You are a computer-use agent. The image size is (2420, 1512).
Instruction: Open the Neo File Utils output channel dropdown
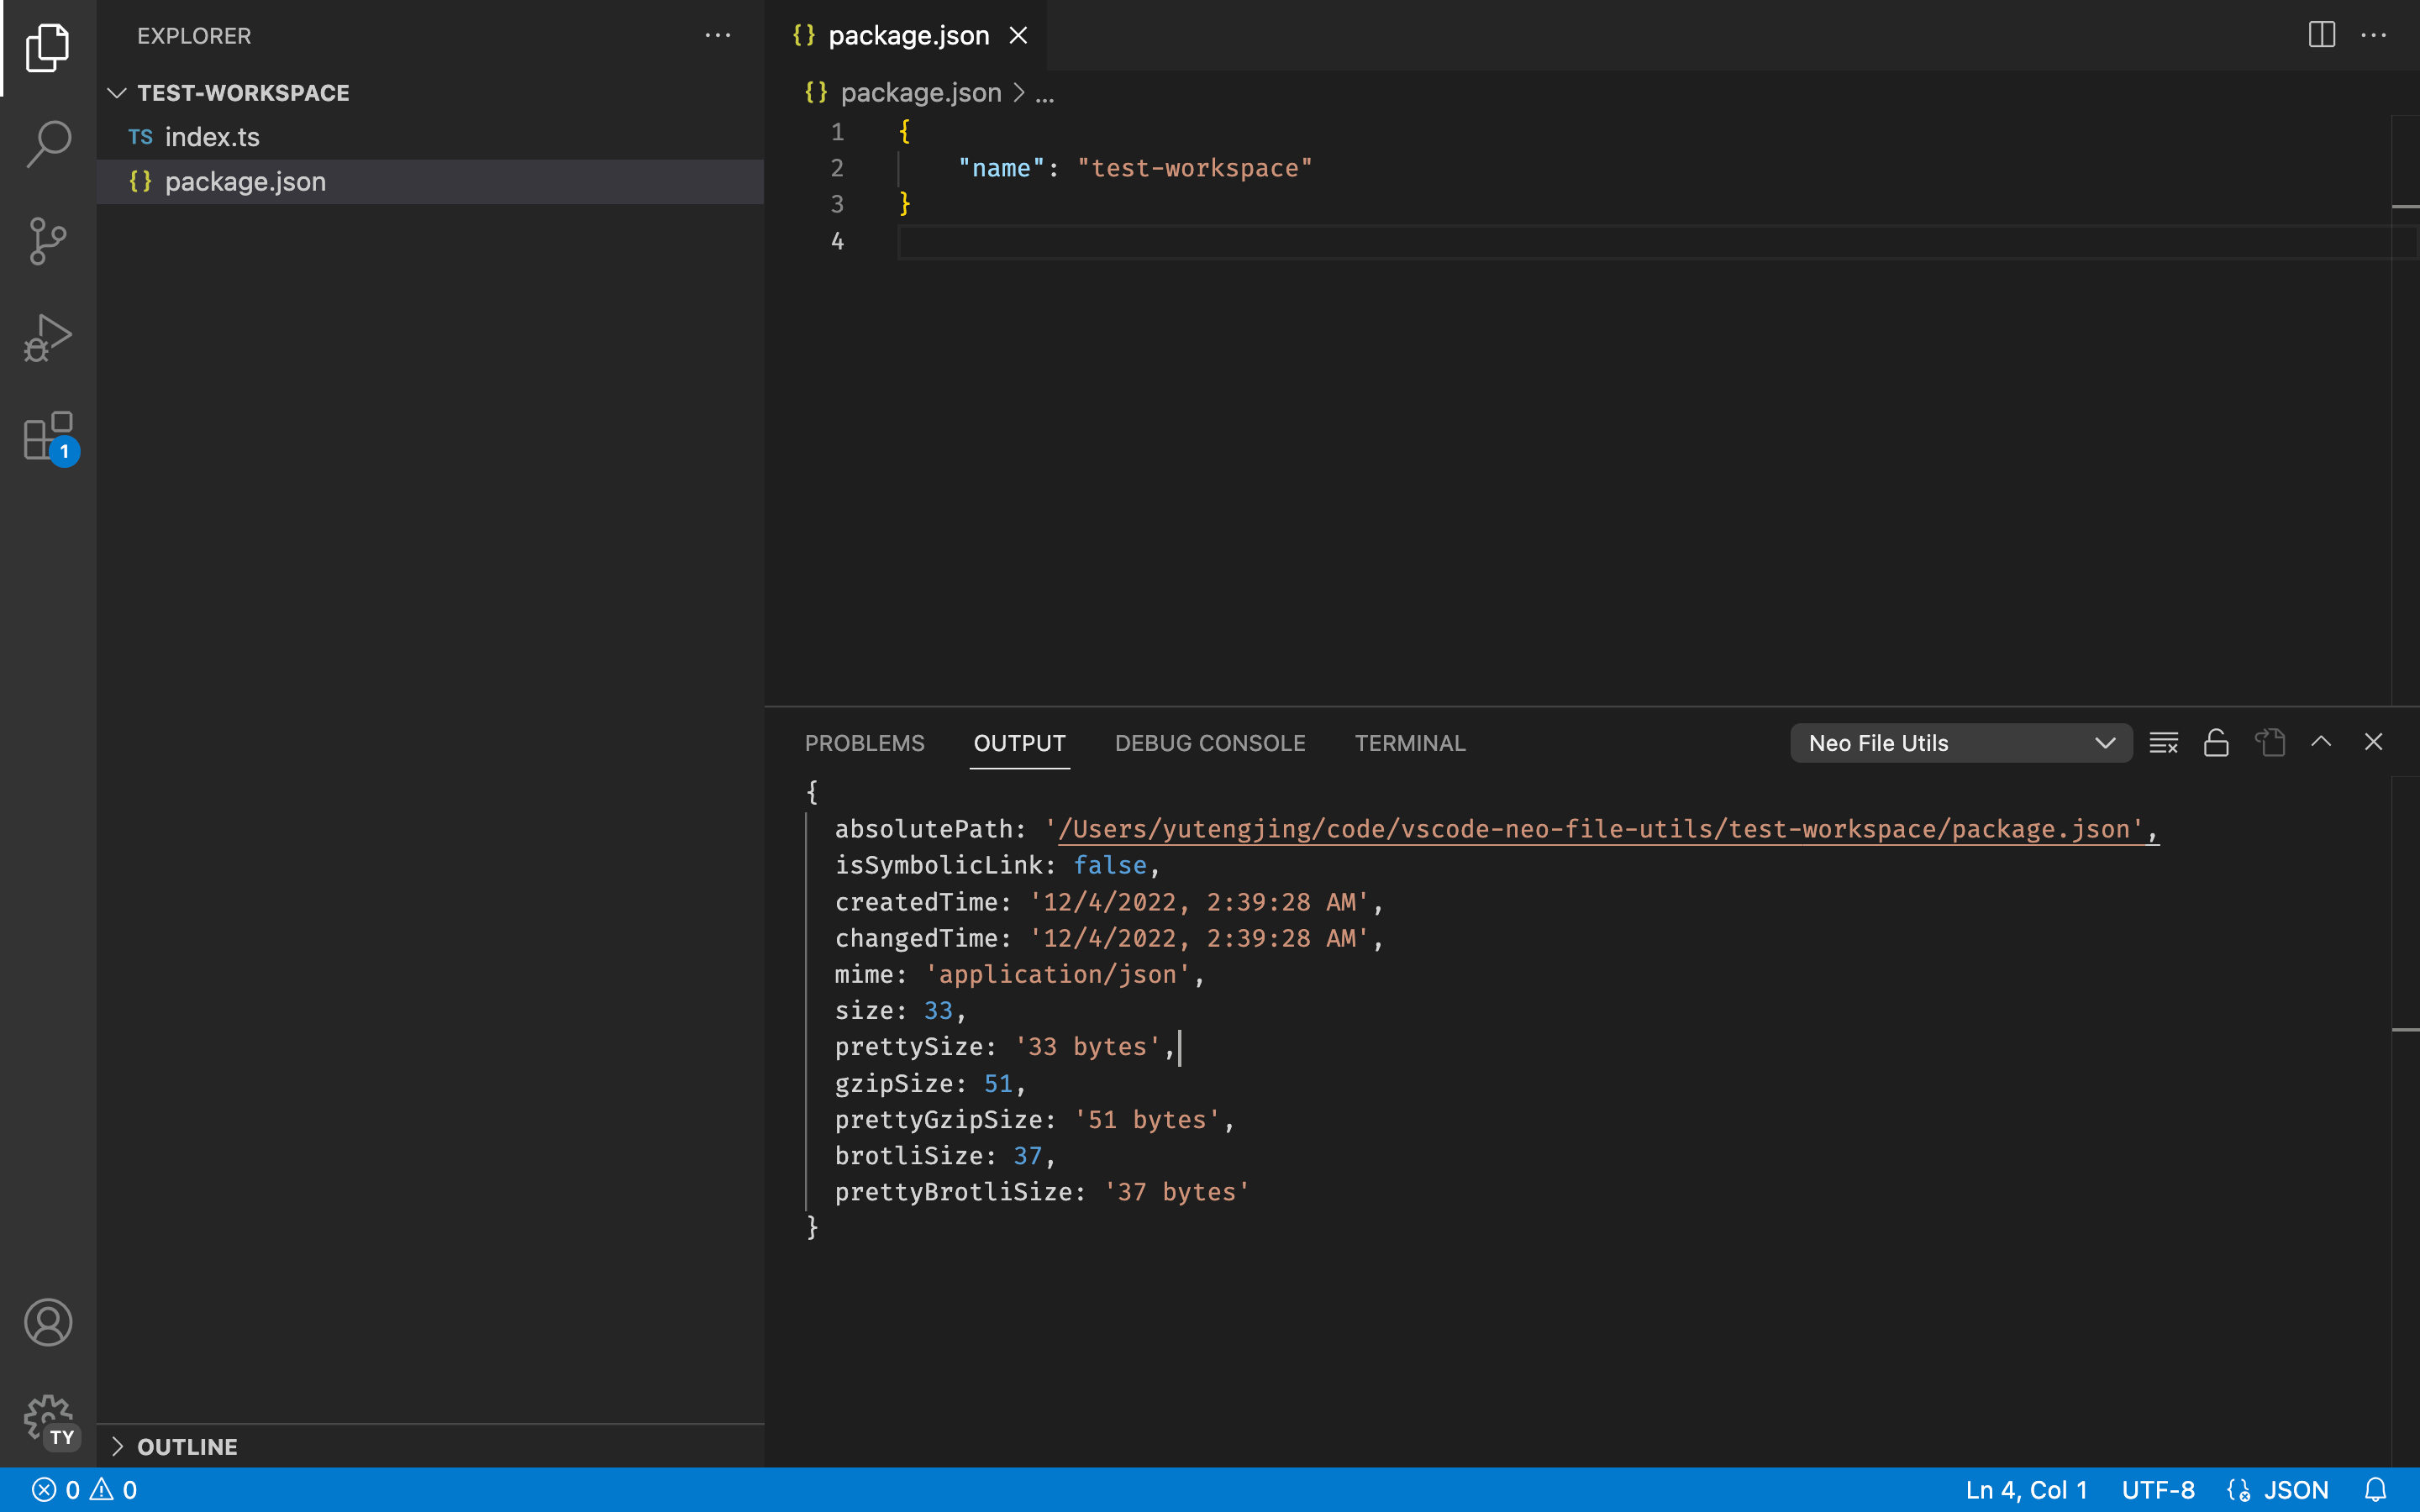(x=1960, y=743)
